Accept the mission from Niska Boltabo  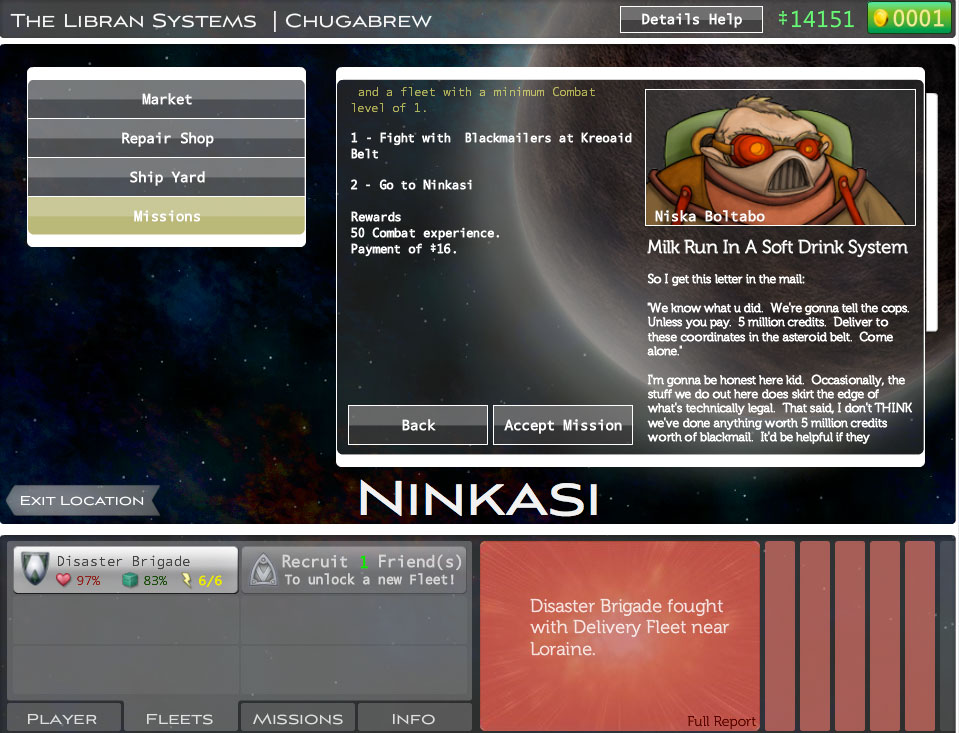[x=562, y=425]
